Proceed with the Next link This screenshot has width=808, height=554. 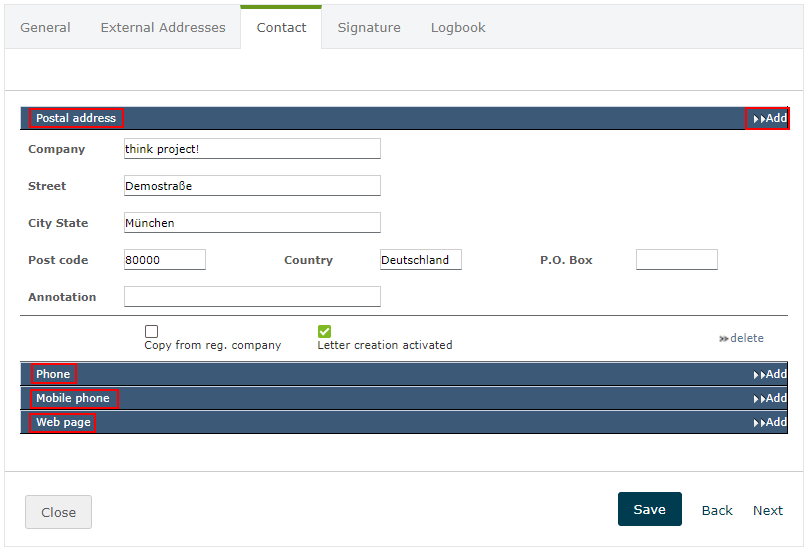768,510
